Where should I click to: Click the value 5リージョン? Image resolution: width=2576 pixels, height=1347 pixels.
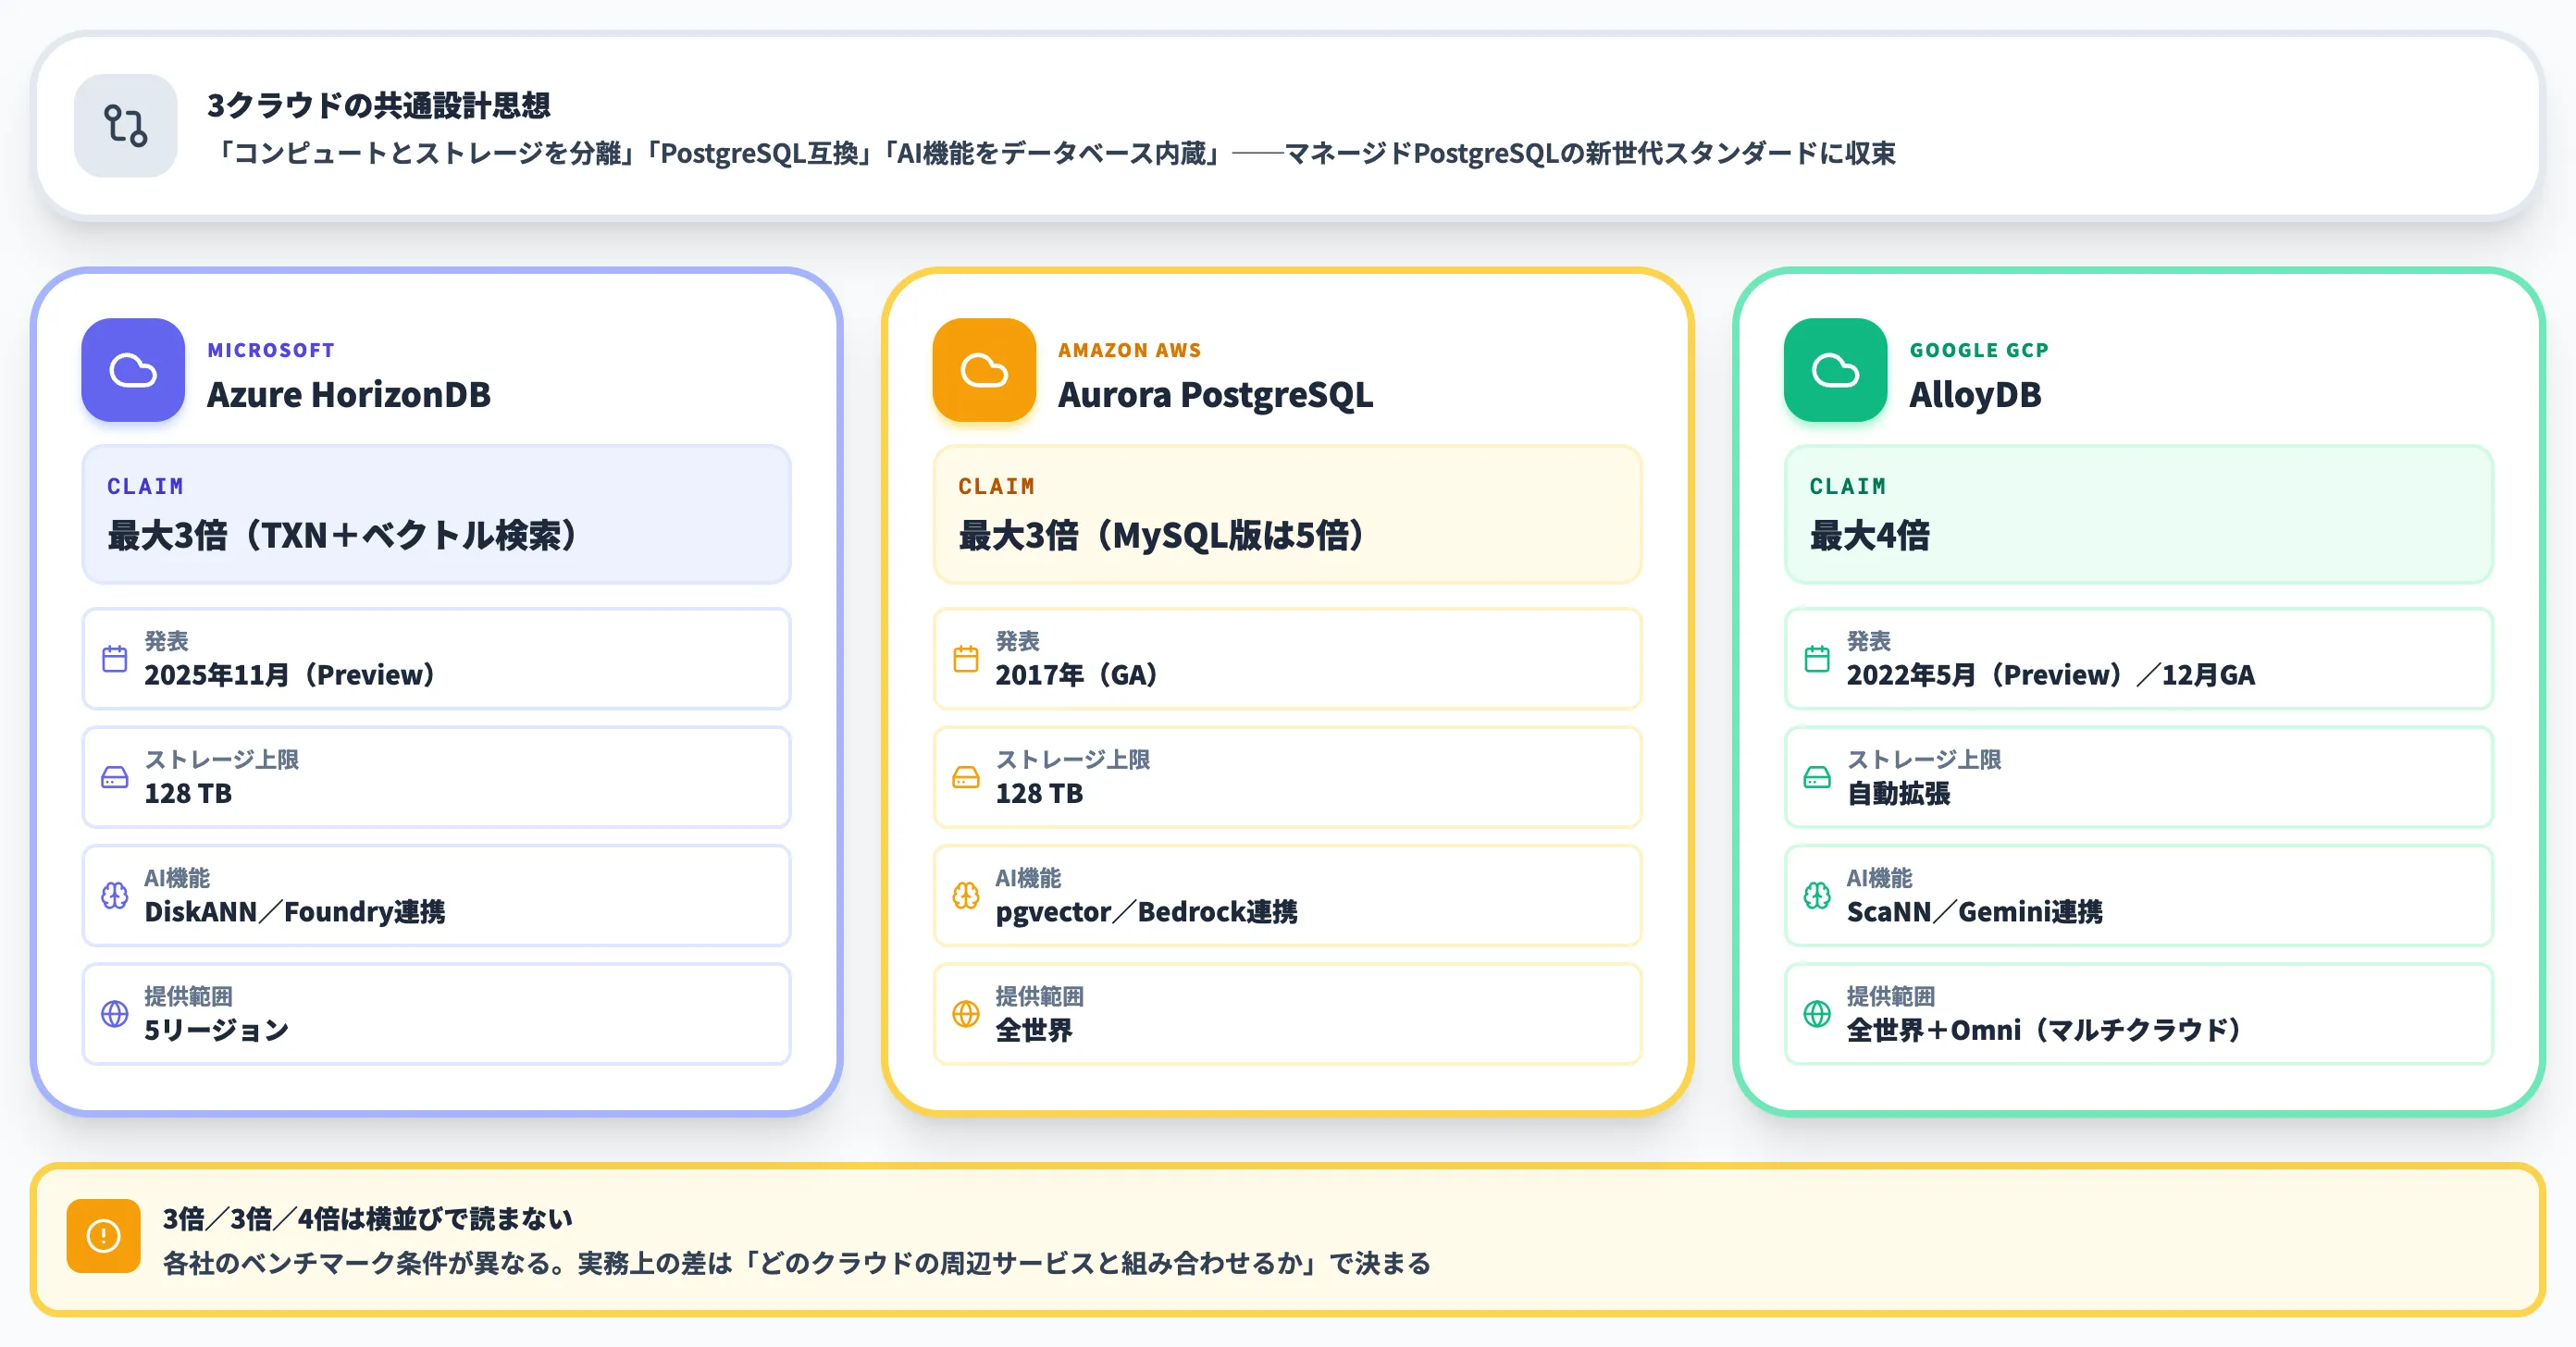coord(216,1030)
